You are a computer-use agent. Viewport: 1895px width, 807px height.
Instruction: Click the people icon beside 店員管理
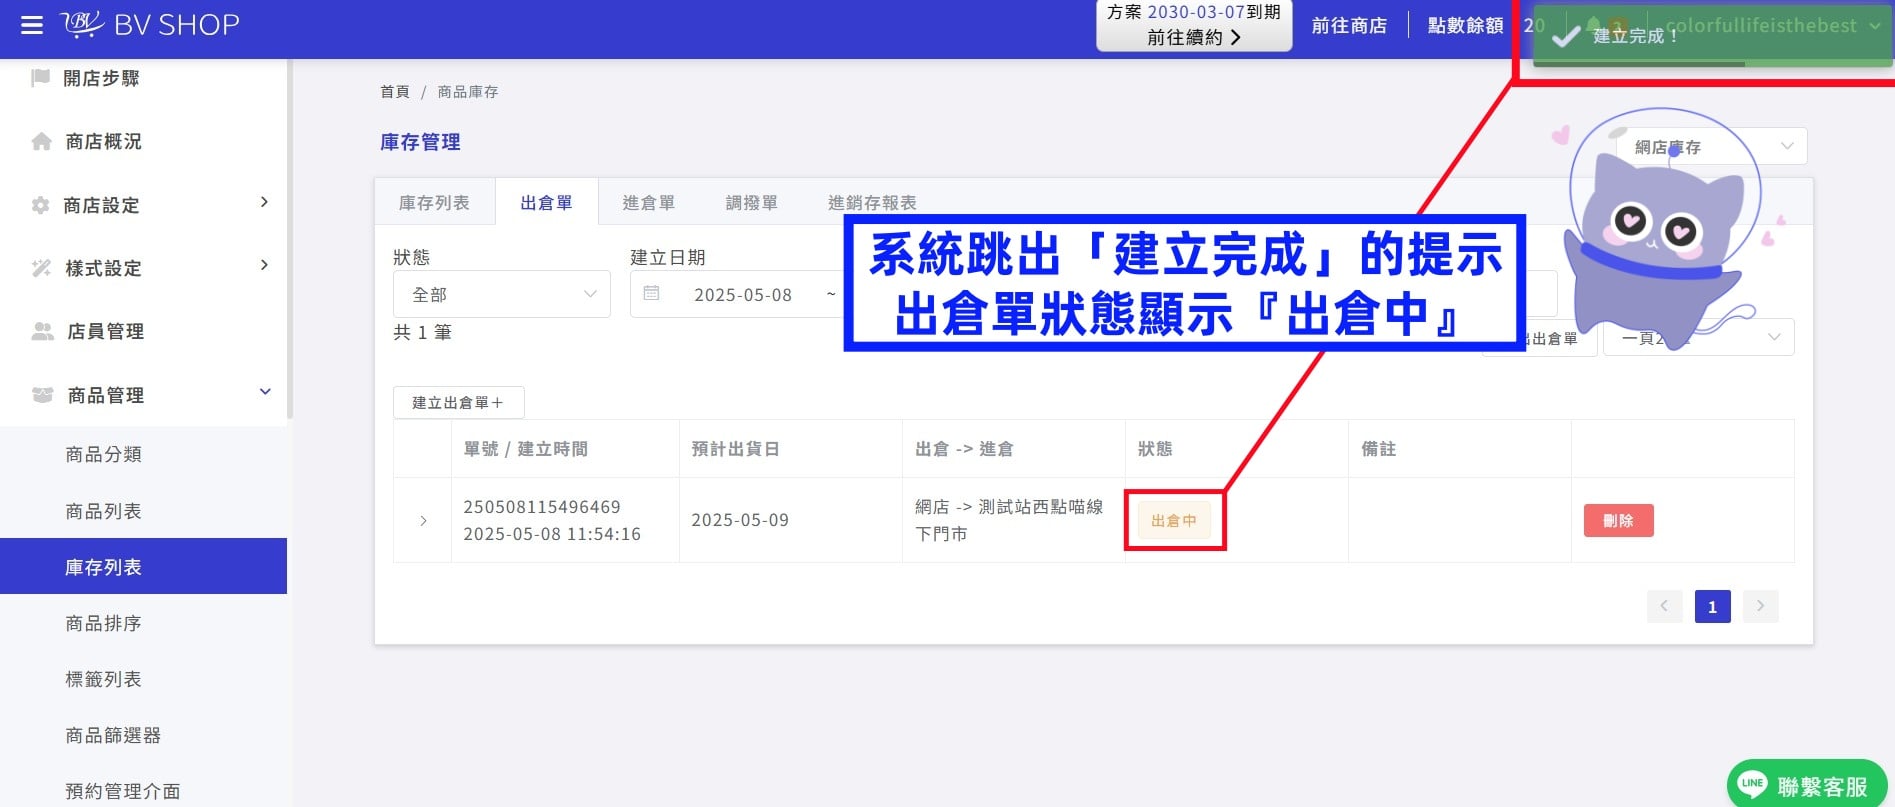[42, 331]
